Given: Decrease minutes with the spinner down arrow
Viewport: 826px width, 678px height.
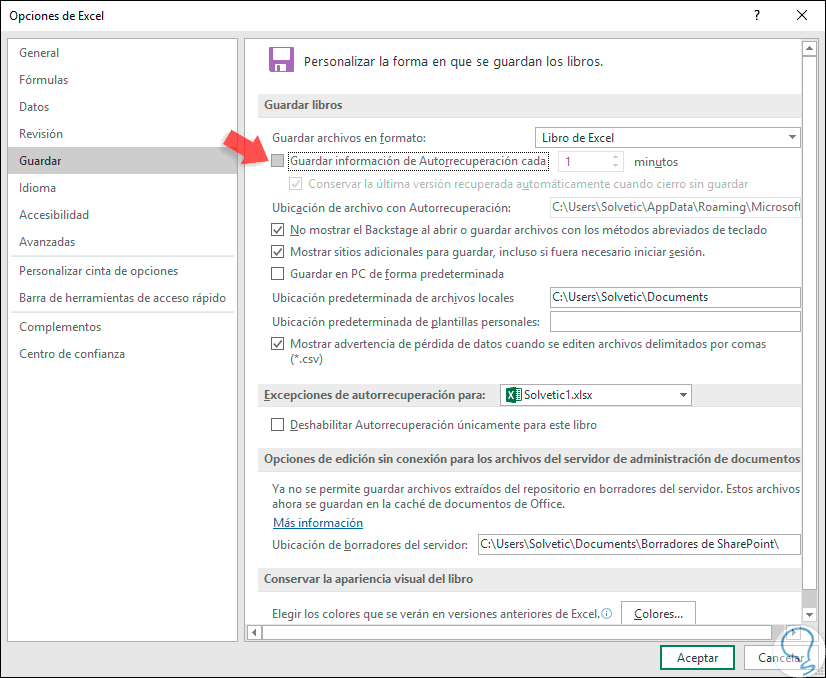Looking at the screenshot, I should click(x=615, y=166).
